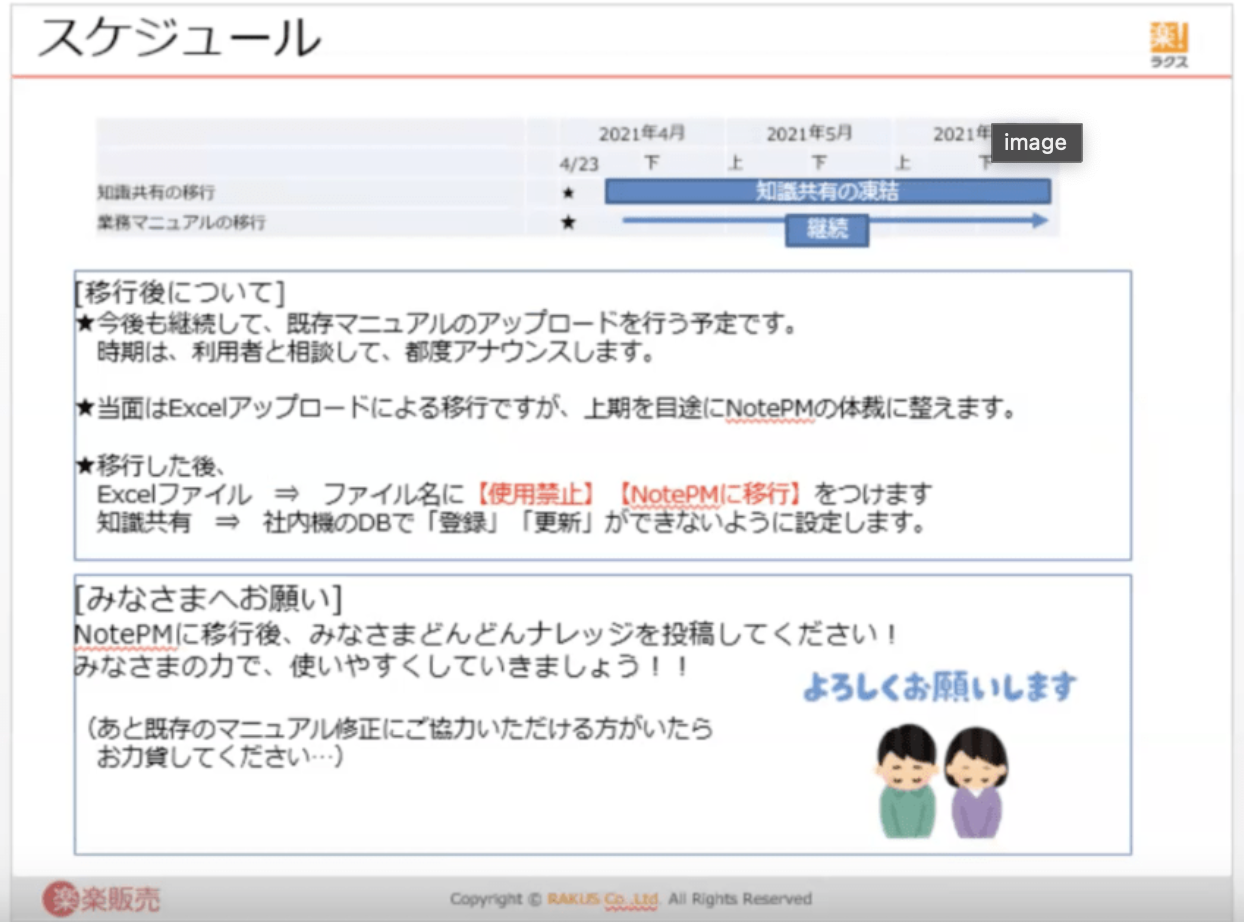
Task: Click the line みなさまの力で、使いやすく
Action: (382, 665)
